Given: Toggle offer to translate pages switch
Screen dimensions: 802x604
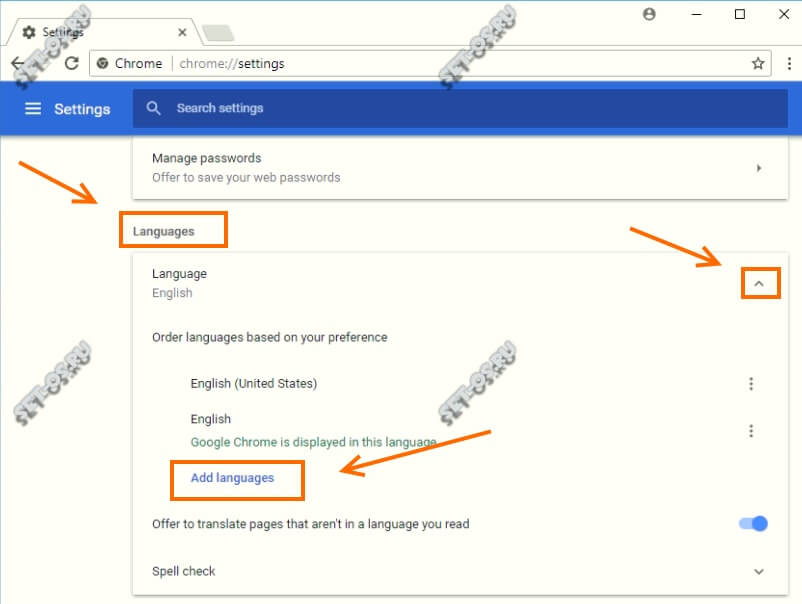Looking at the screenshot, I should 753,523.
